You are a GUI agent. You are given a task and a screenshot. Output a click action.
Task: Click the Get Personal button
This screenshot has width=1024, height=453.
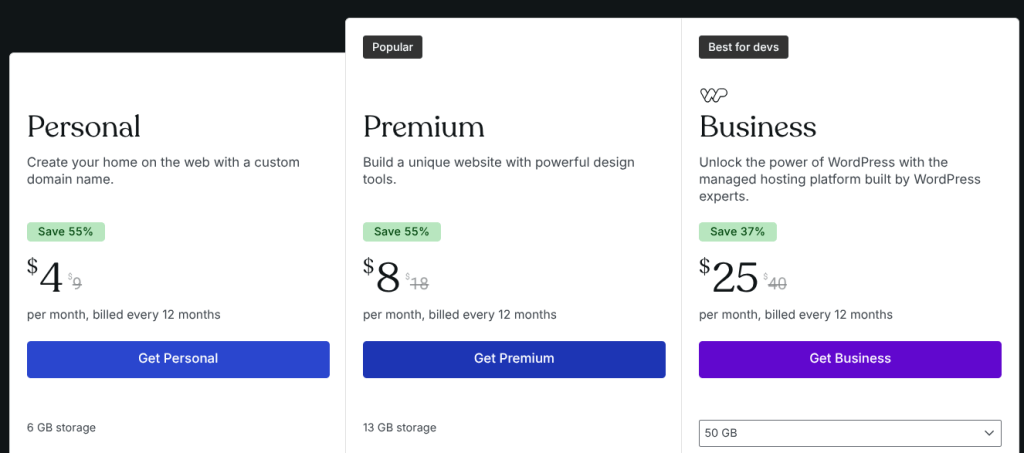(178, 359)
